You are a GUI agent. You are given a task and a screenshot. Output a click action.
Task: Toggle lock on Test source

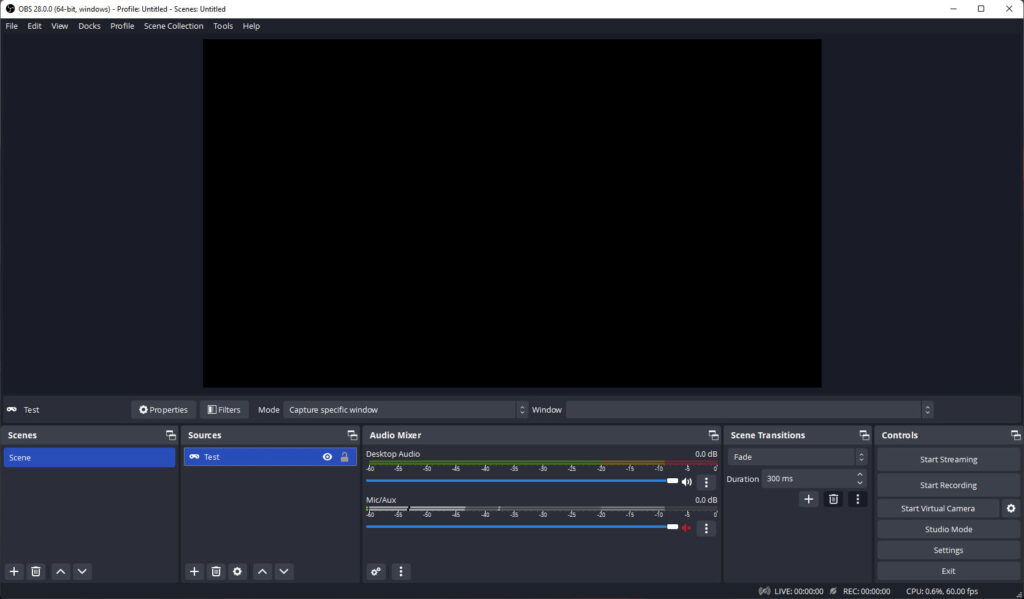point(344,457)
